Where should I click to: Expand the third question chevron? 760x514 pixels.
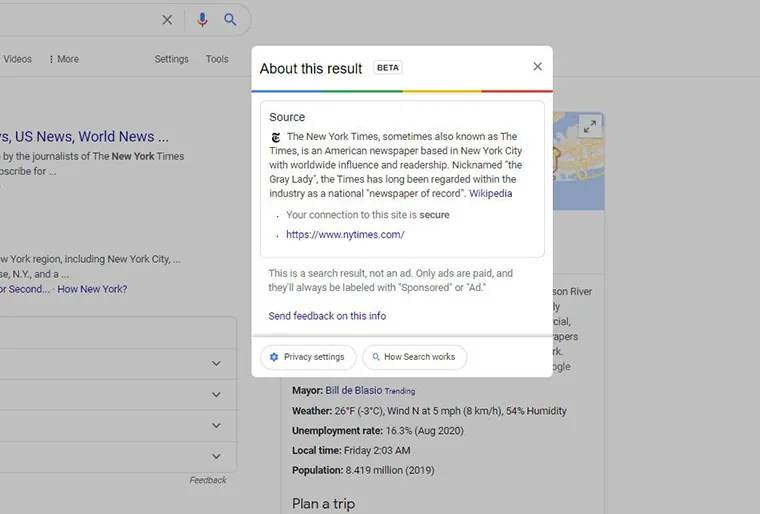216,425
